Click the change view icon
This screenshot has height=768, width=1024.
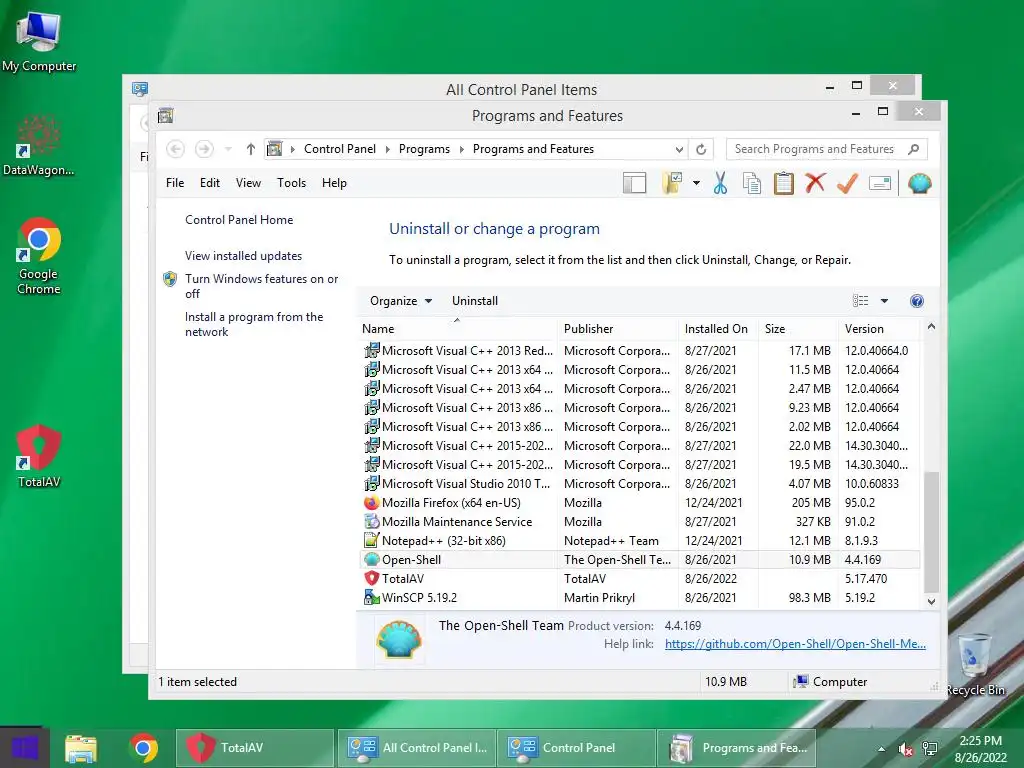(x=860, y=301)
